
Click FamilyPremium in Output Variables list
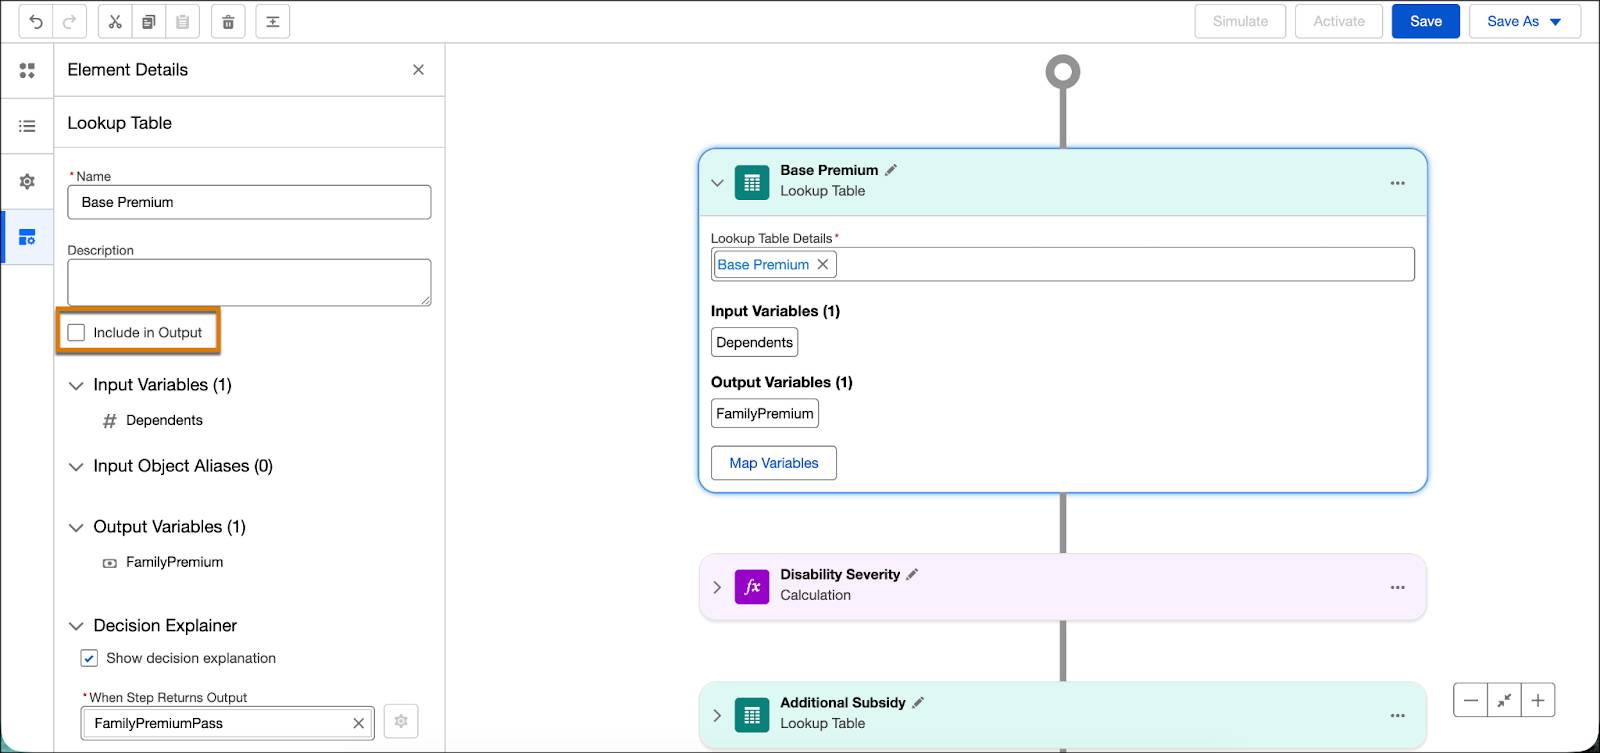pyautogui.click(x=175, y=562)
